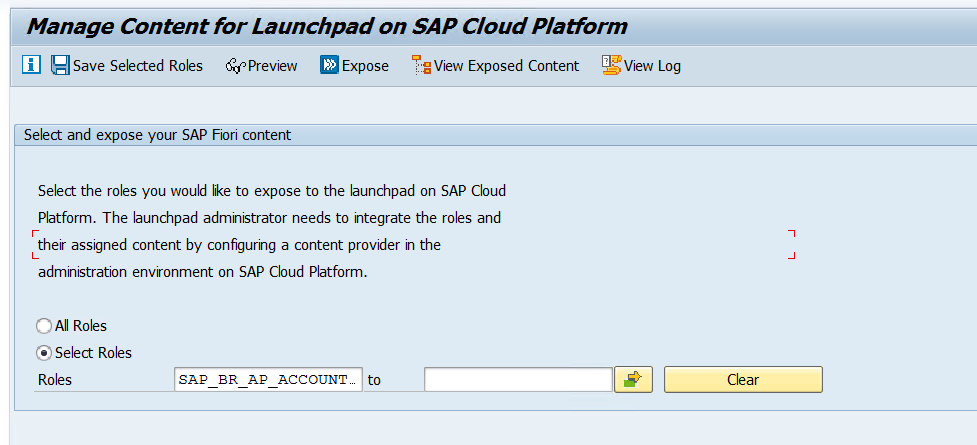Click the 'Select and expose your SAP Fiori content' header
This screenshot has height=445, width=977.
[x=158, y=135]
